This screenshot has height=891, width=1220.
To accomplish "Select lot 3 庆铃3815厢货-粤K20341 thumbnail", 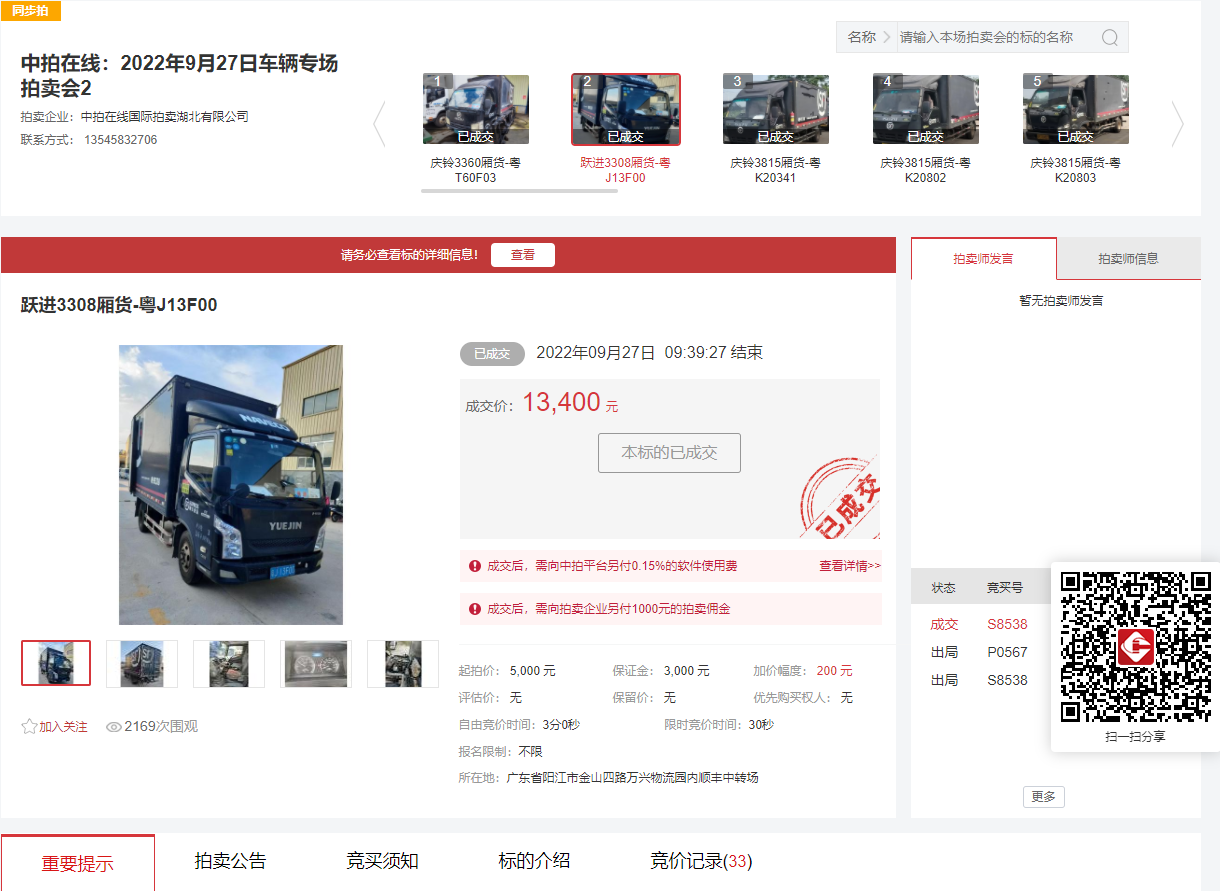I will [776, 109].
